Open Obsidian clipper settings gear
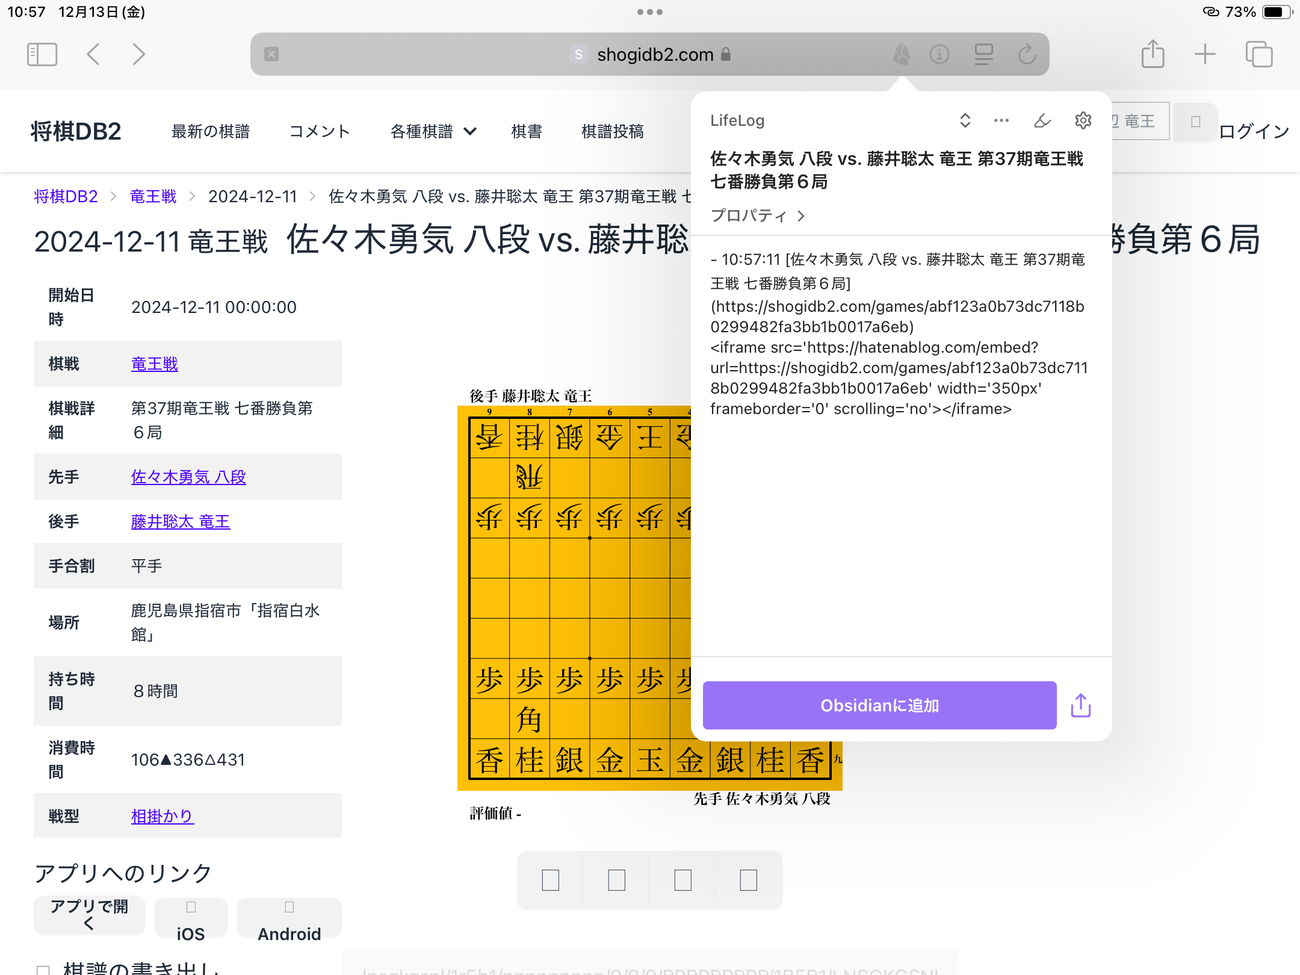This screenshot has width=1300, height=975. click(x=1082, y=121)
